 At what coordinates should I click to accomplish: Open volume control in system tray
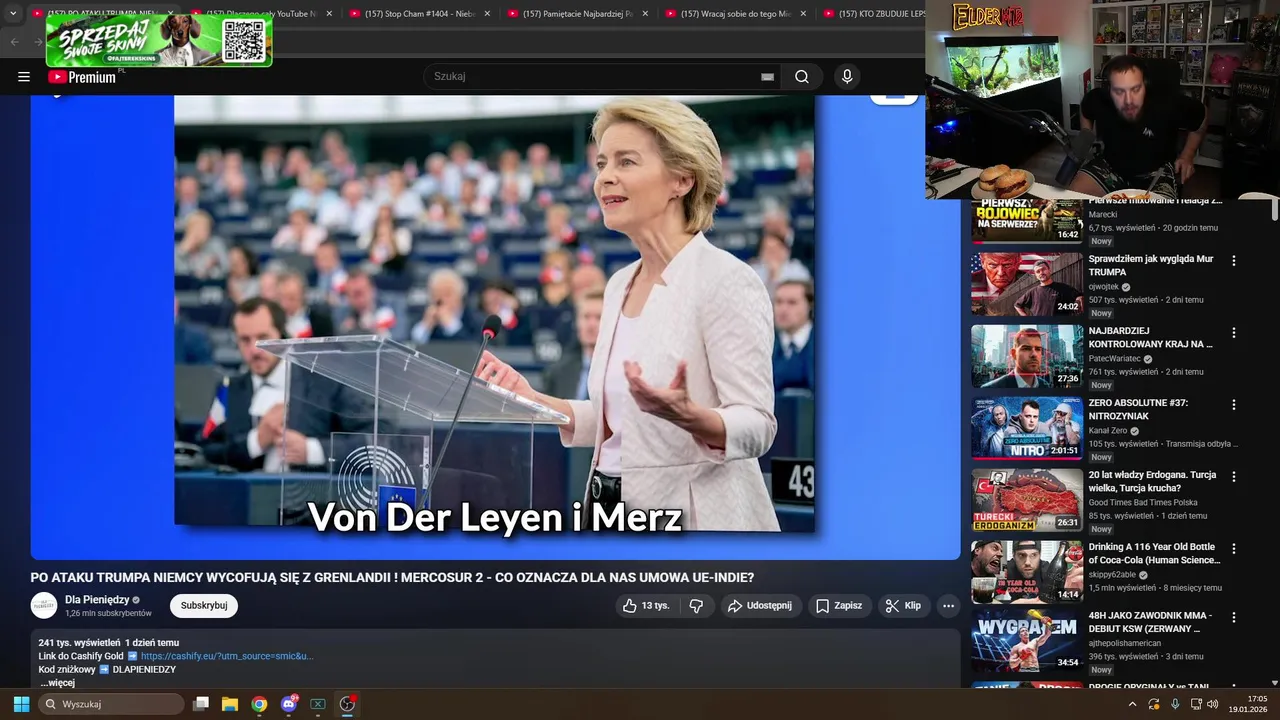(1215, 704)
